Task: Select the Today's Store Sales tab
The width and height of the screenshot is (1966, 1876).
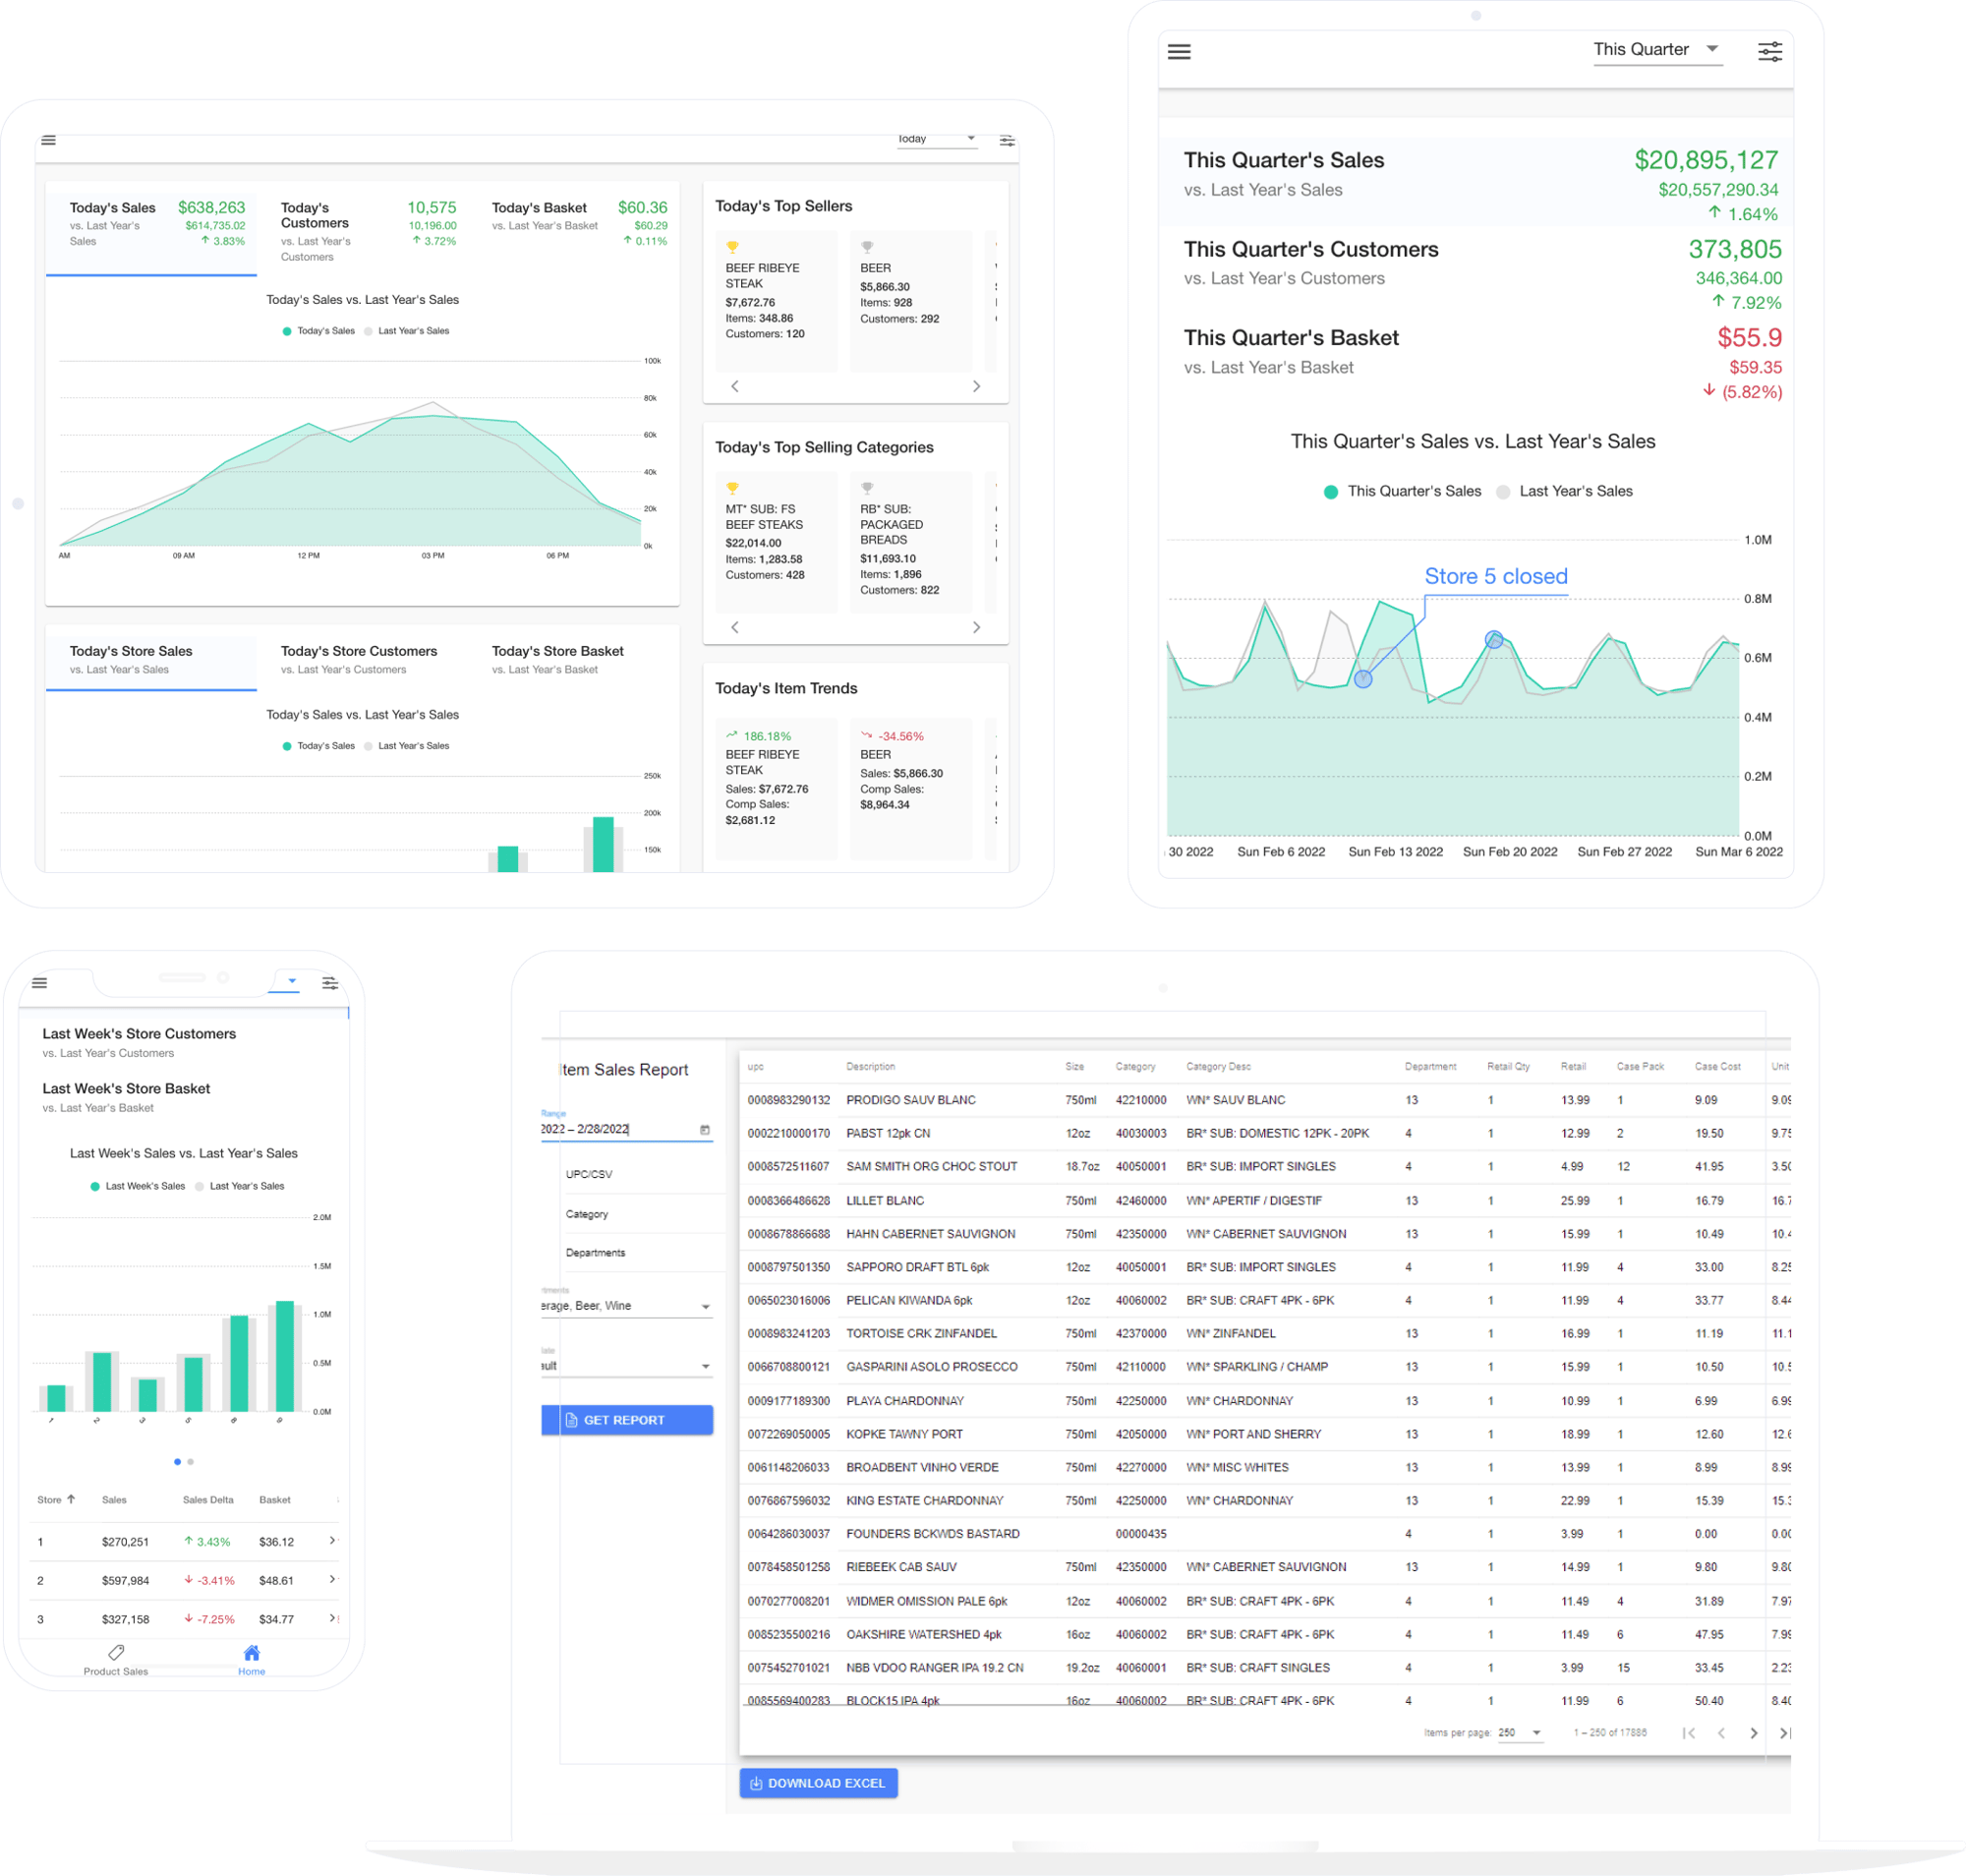Action: 151,661
